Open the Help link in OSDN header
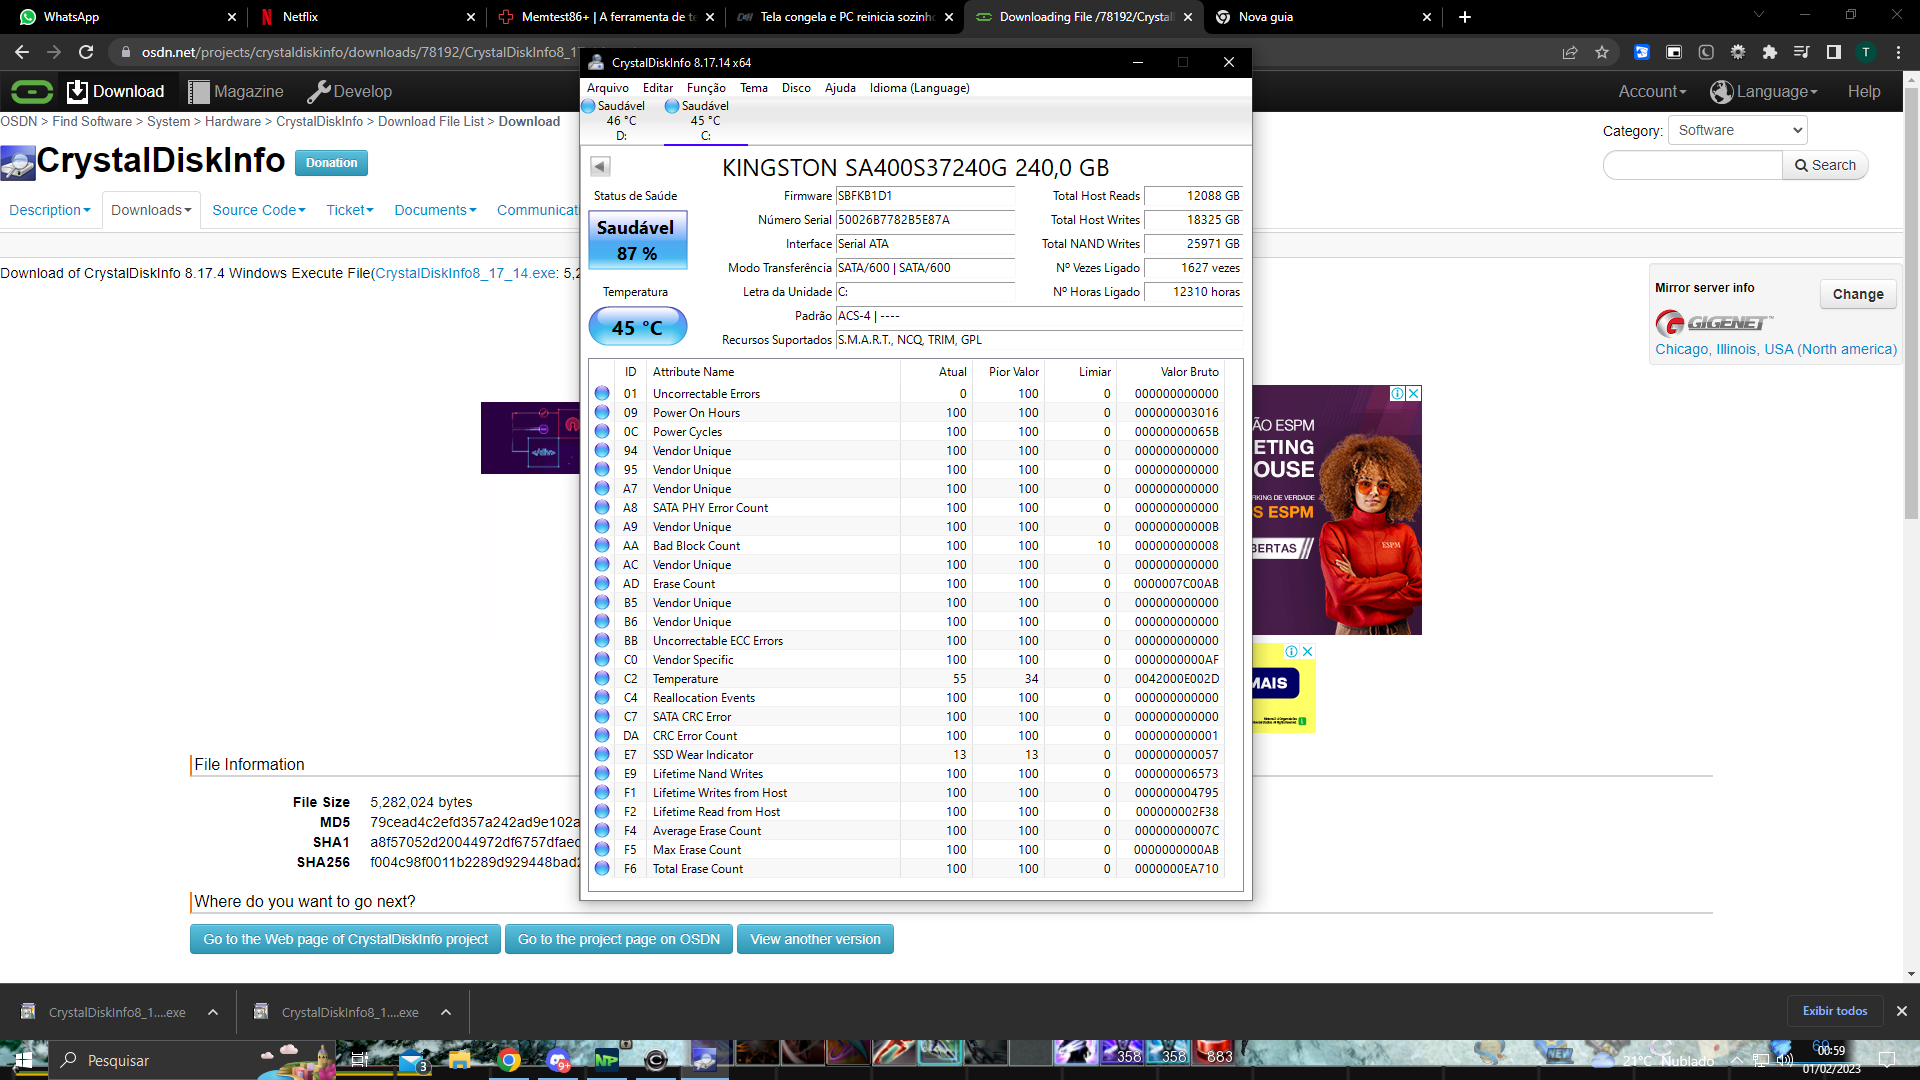Viewport: 1920px width, 1080px height. [x=1864, y=91]
